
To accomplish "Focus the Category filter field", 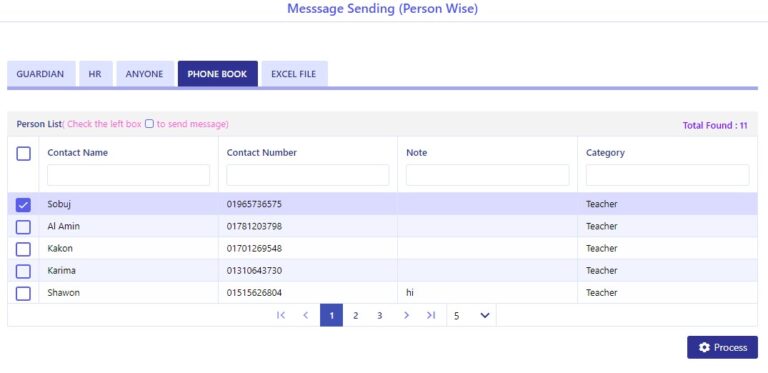I will [x=667, y=175].
